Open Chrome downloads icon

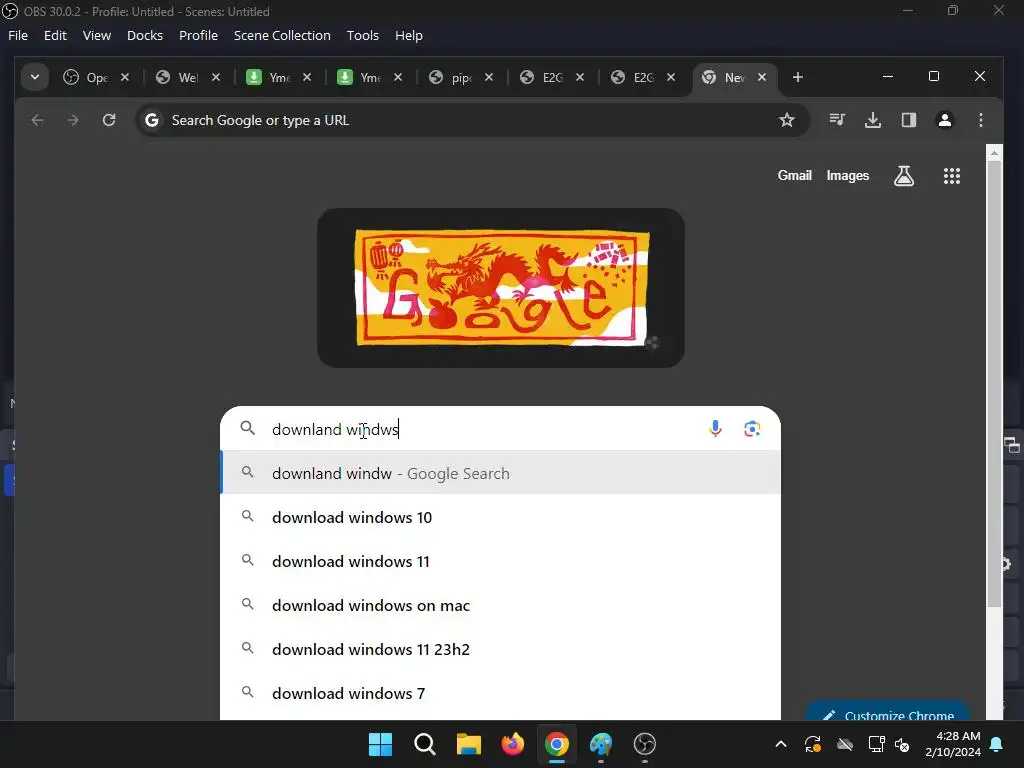[x=872, y=120]
